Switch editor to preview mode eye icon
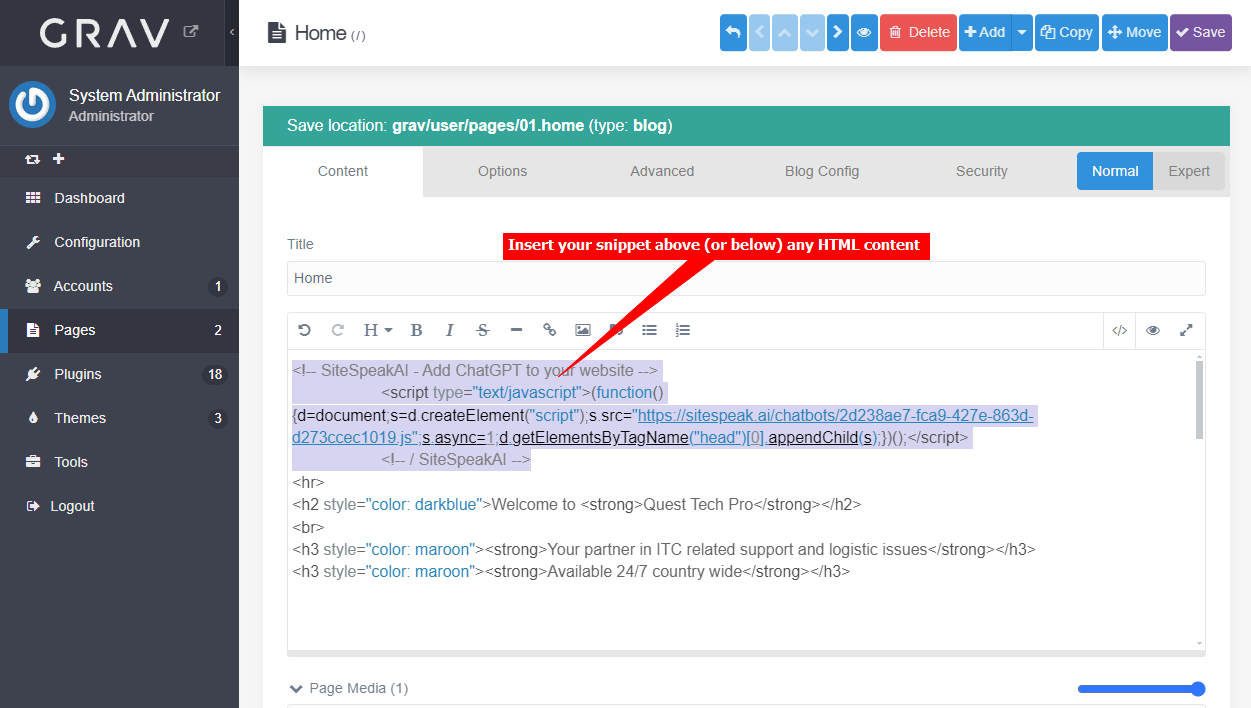Screen dimensions: 1251x708 pyautogui.click(x=1153, y=330)
